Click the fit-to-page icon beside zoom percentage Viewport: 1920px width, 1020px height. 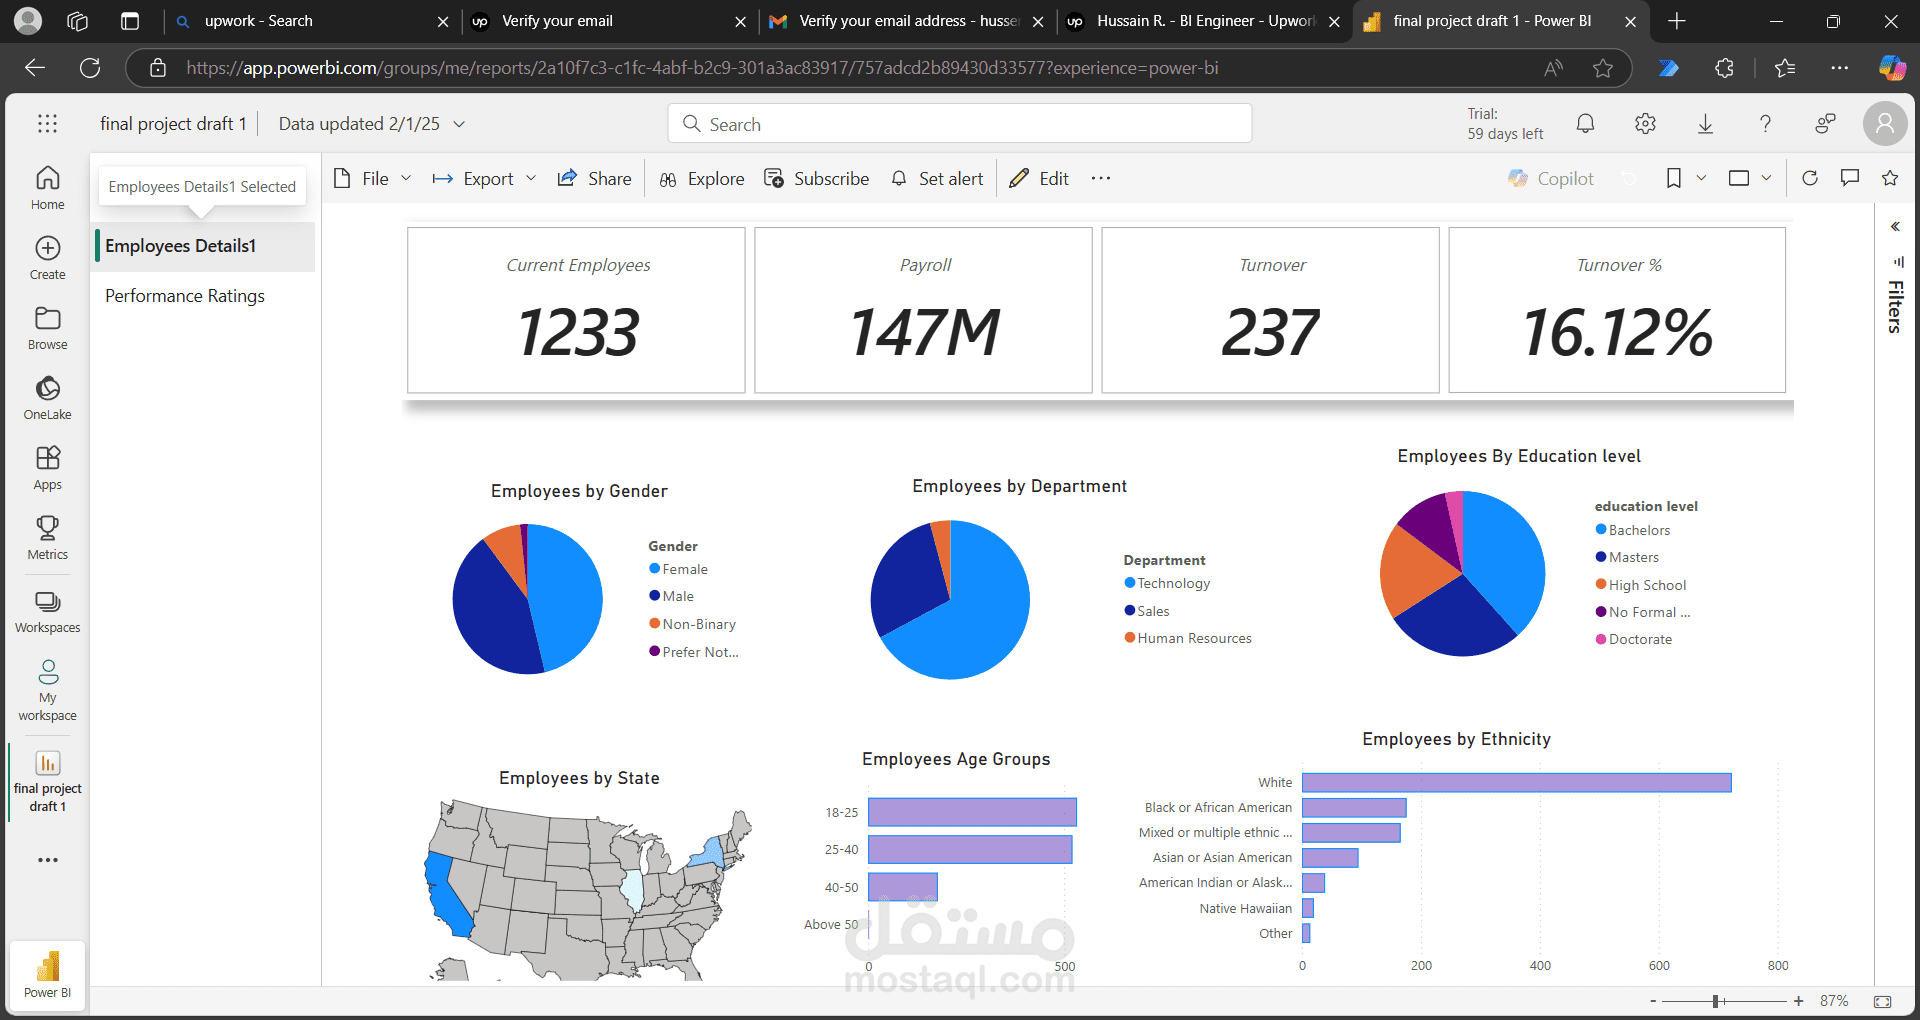[x=1883, y=1001]
